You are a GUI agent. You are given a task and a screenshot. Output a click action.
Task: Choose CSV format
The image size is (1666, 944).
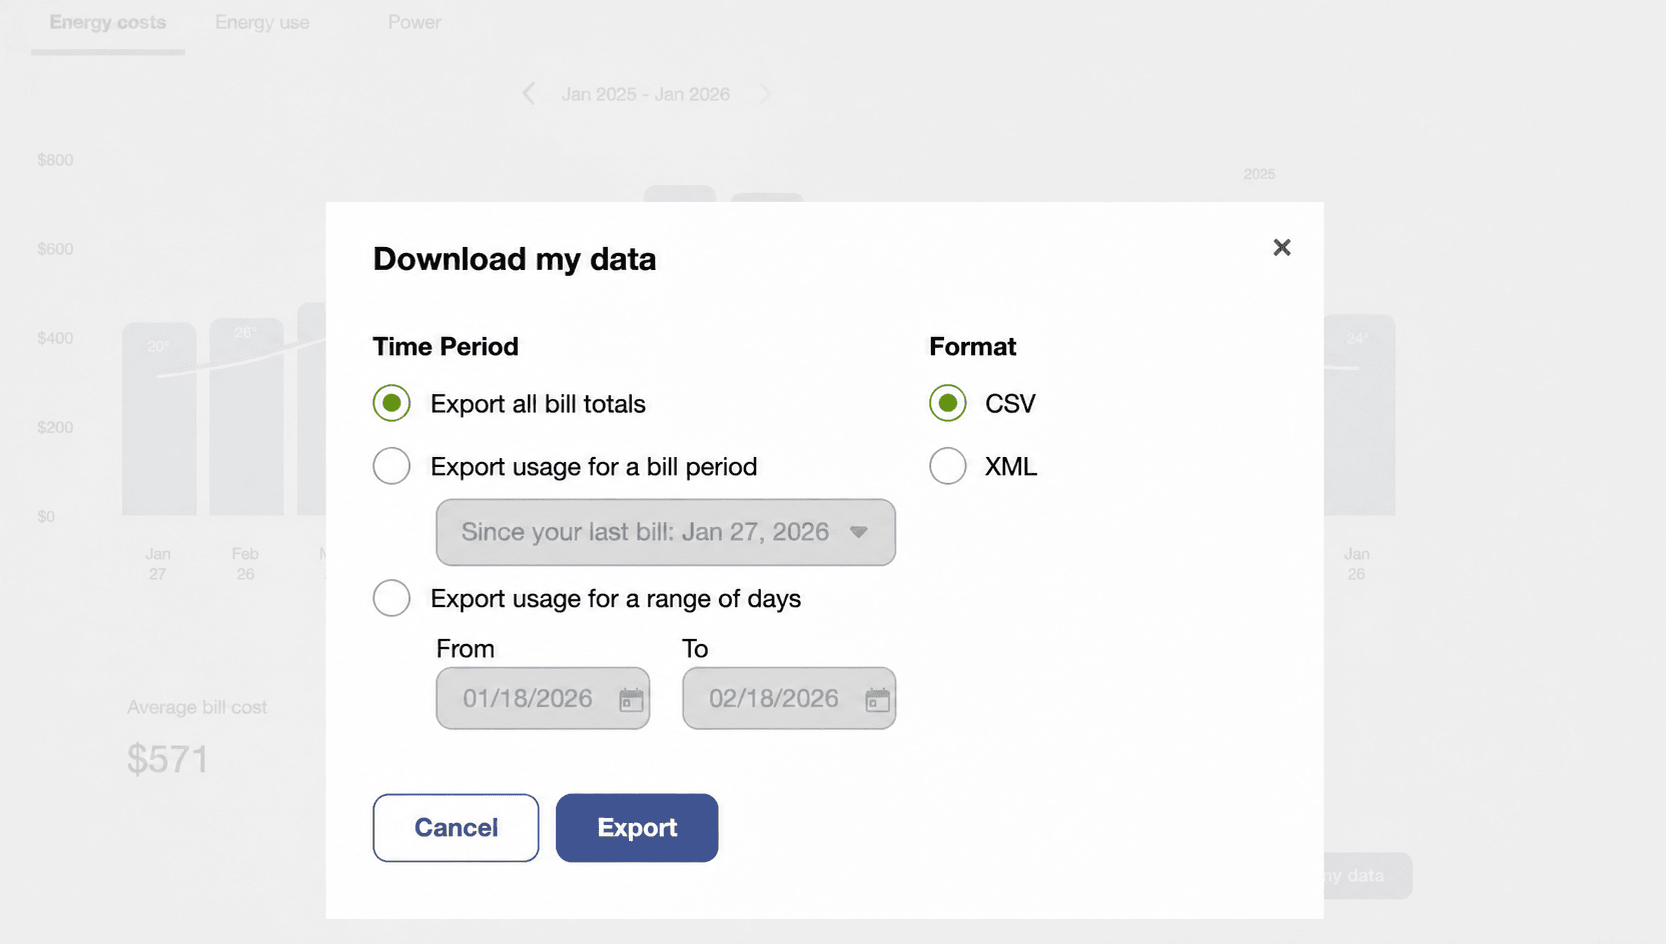click(947, 403)
